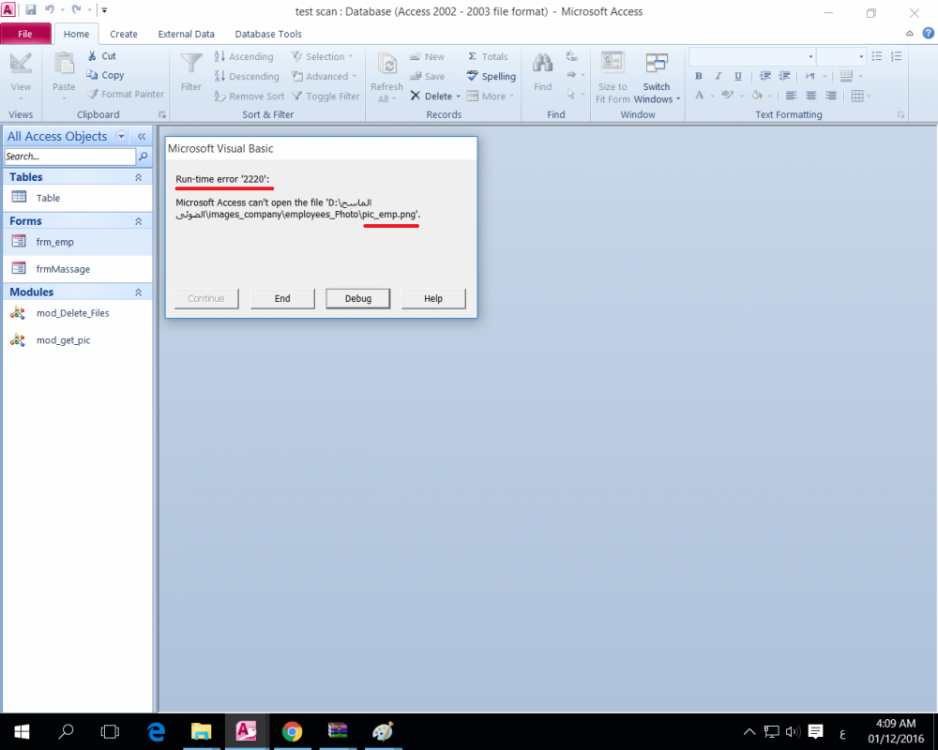938x750 pixels.
Task: Click the Microsoft Access Help question icon
Action: [x=928, y=33]
